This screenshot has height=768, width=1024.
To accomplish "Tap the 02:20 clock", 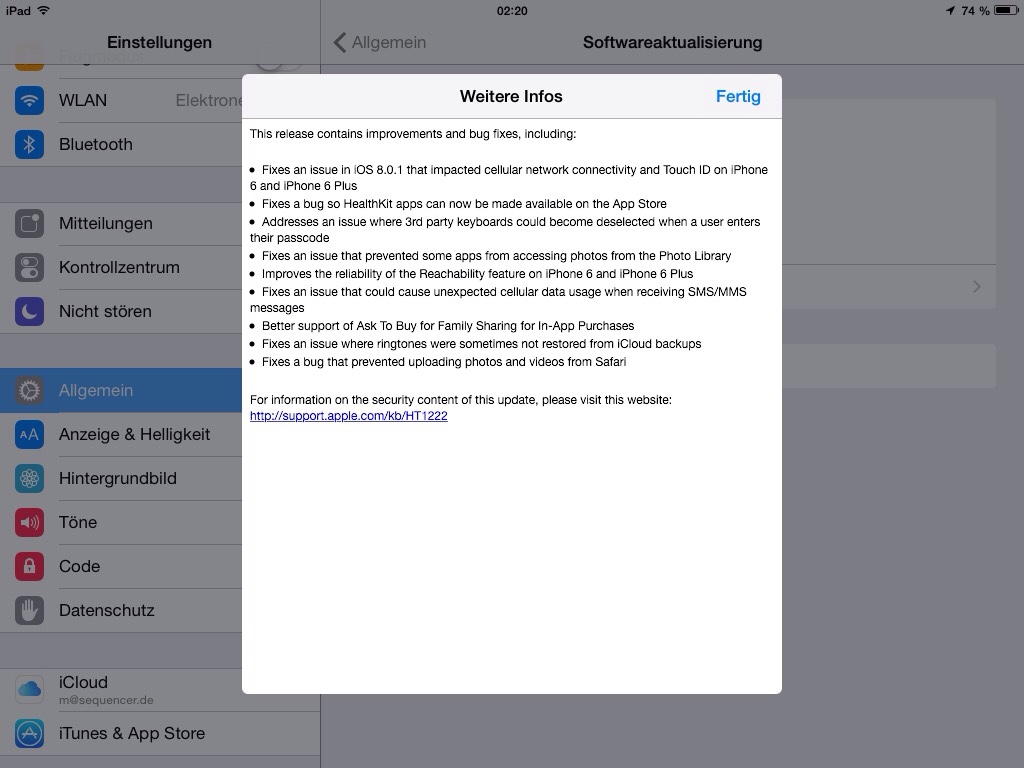I will [x=512, y=10].
